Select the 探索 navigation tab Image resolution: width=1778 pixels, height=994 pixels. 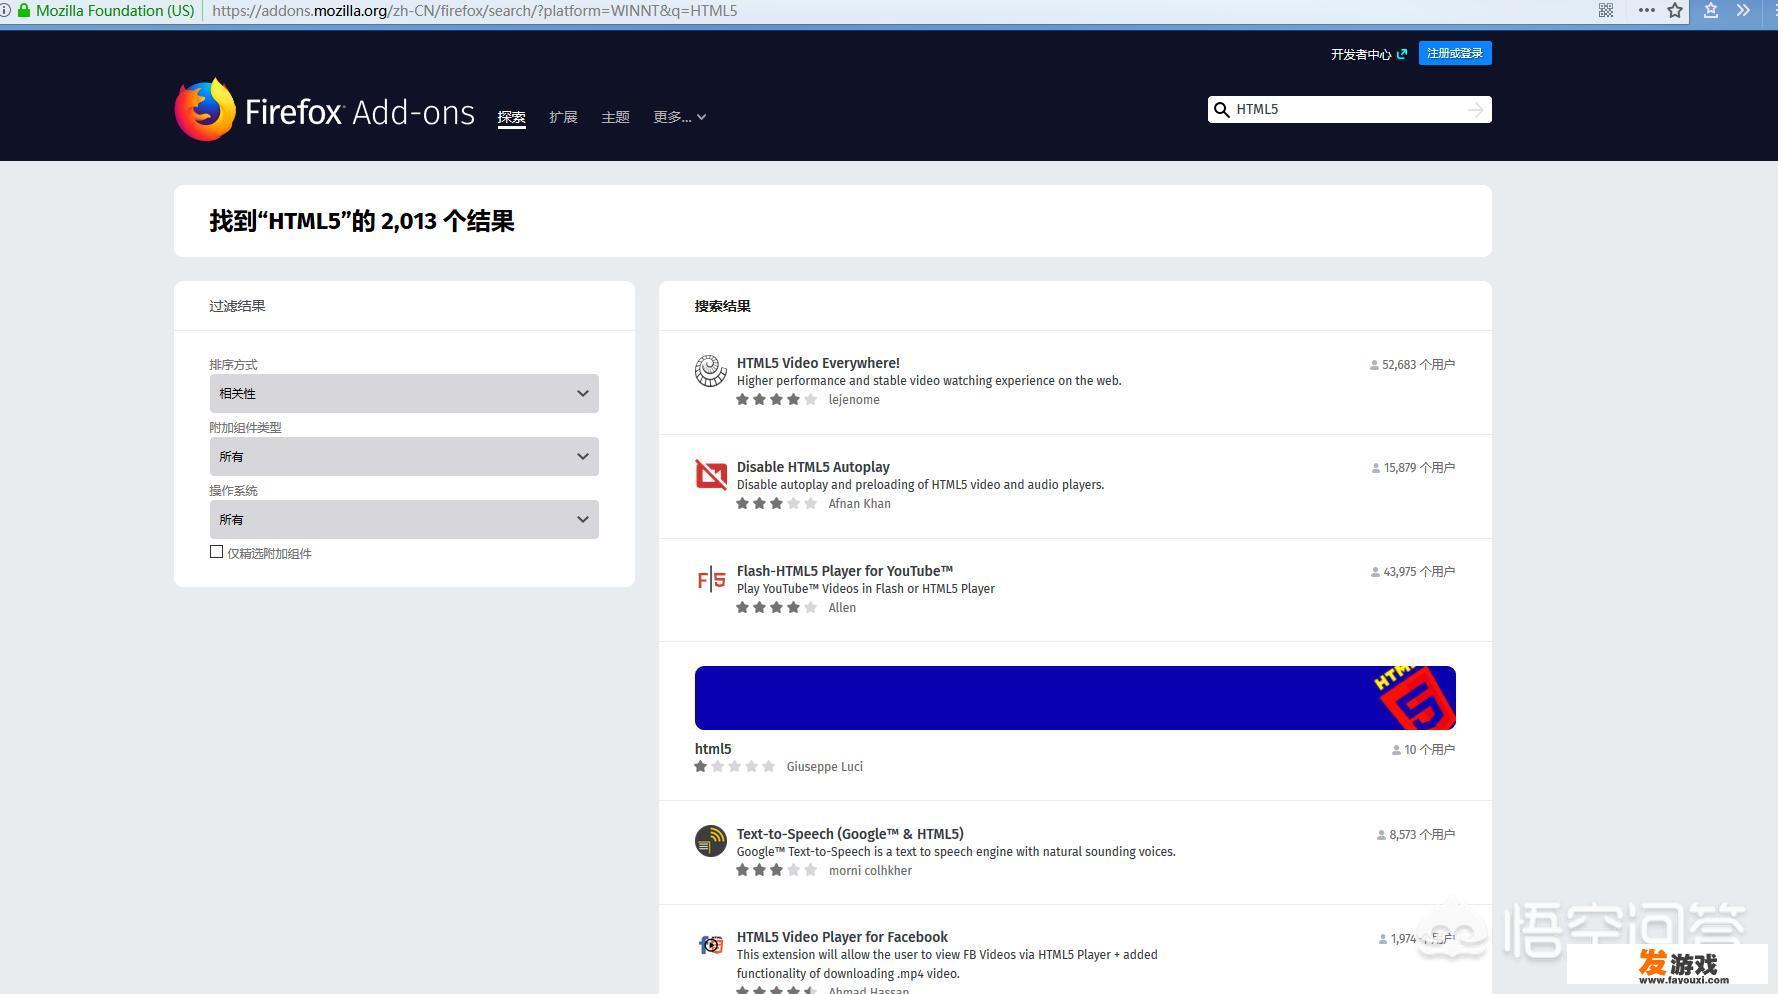(x=511, y=117)
